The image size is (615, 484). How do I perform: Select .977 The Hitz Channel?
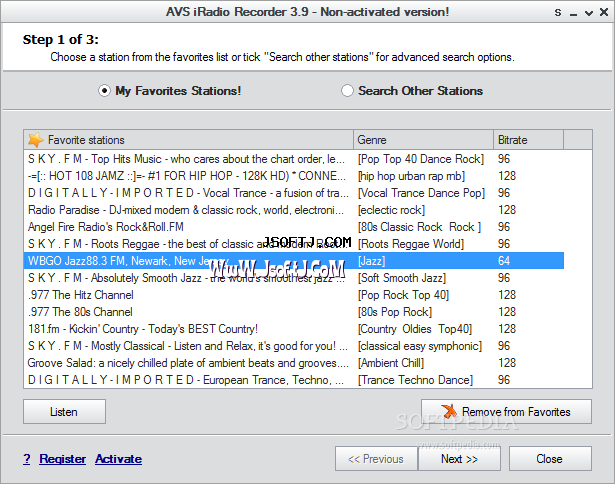[x=294, y=295]
